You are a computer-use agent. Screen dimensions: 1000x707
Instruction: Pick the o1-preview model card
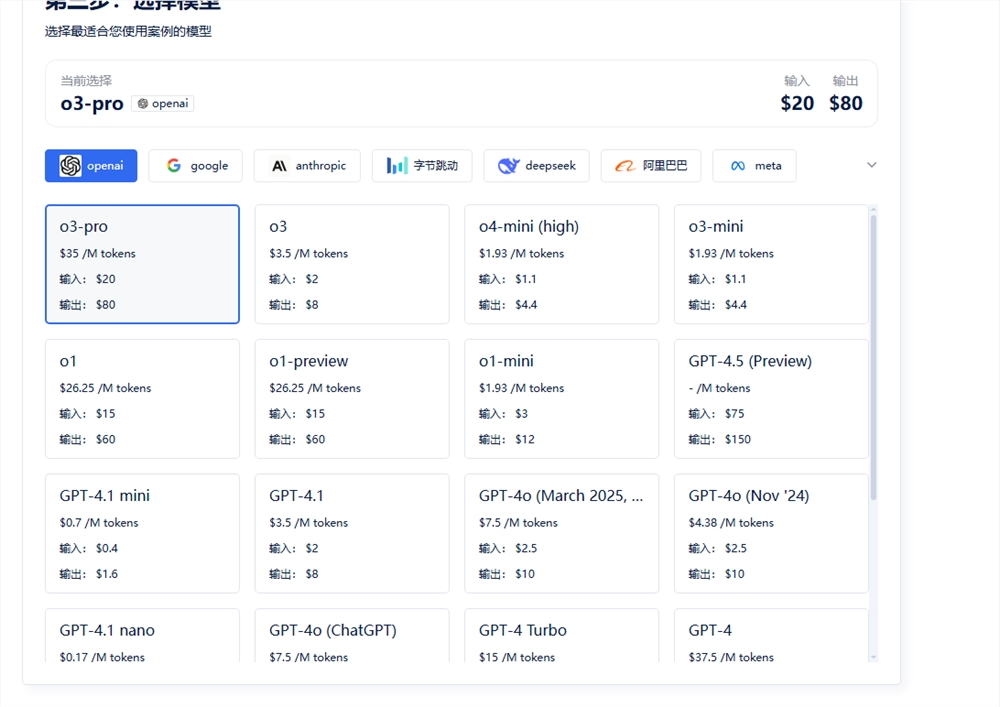pos(352,398)
